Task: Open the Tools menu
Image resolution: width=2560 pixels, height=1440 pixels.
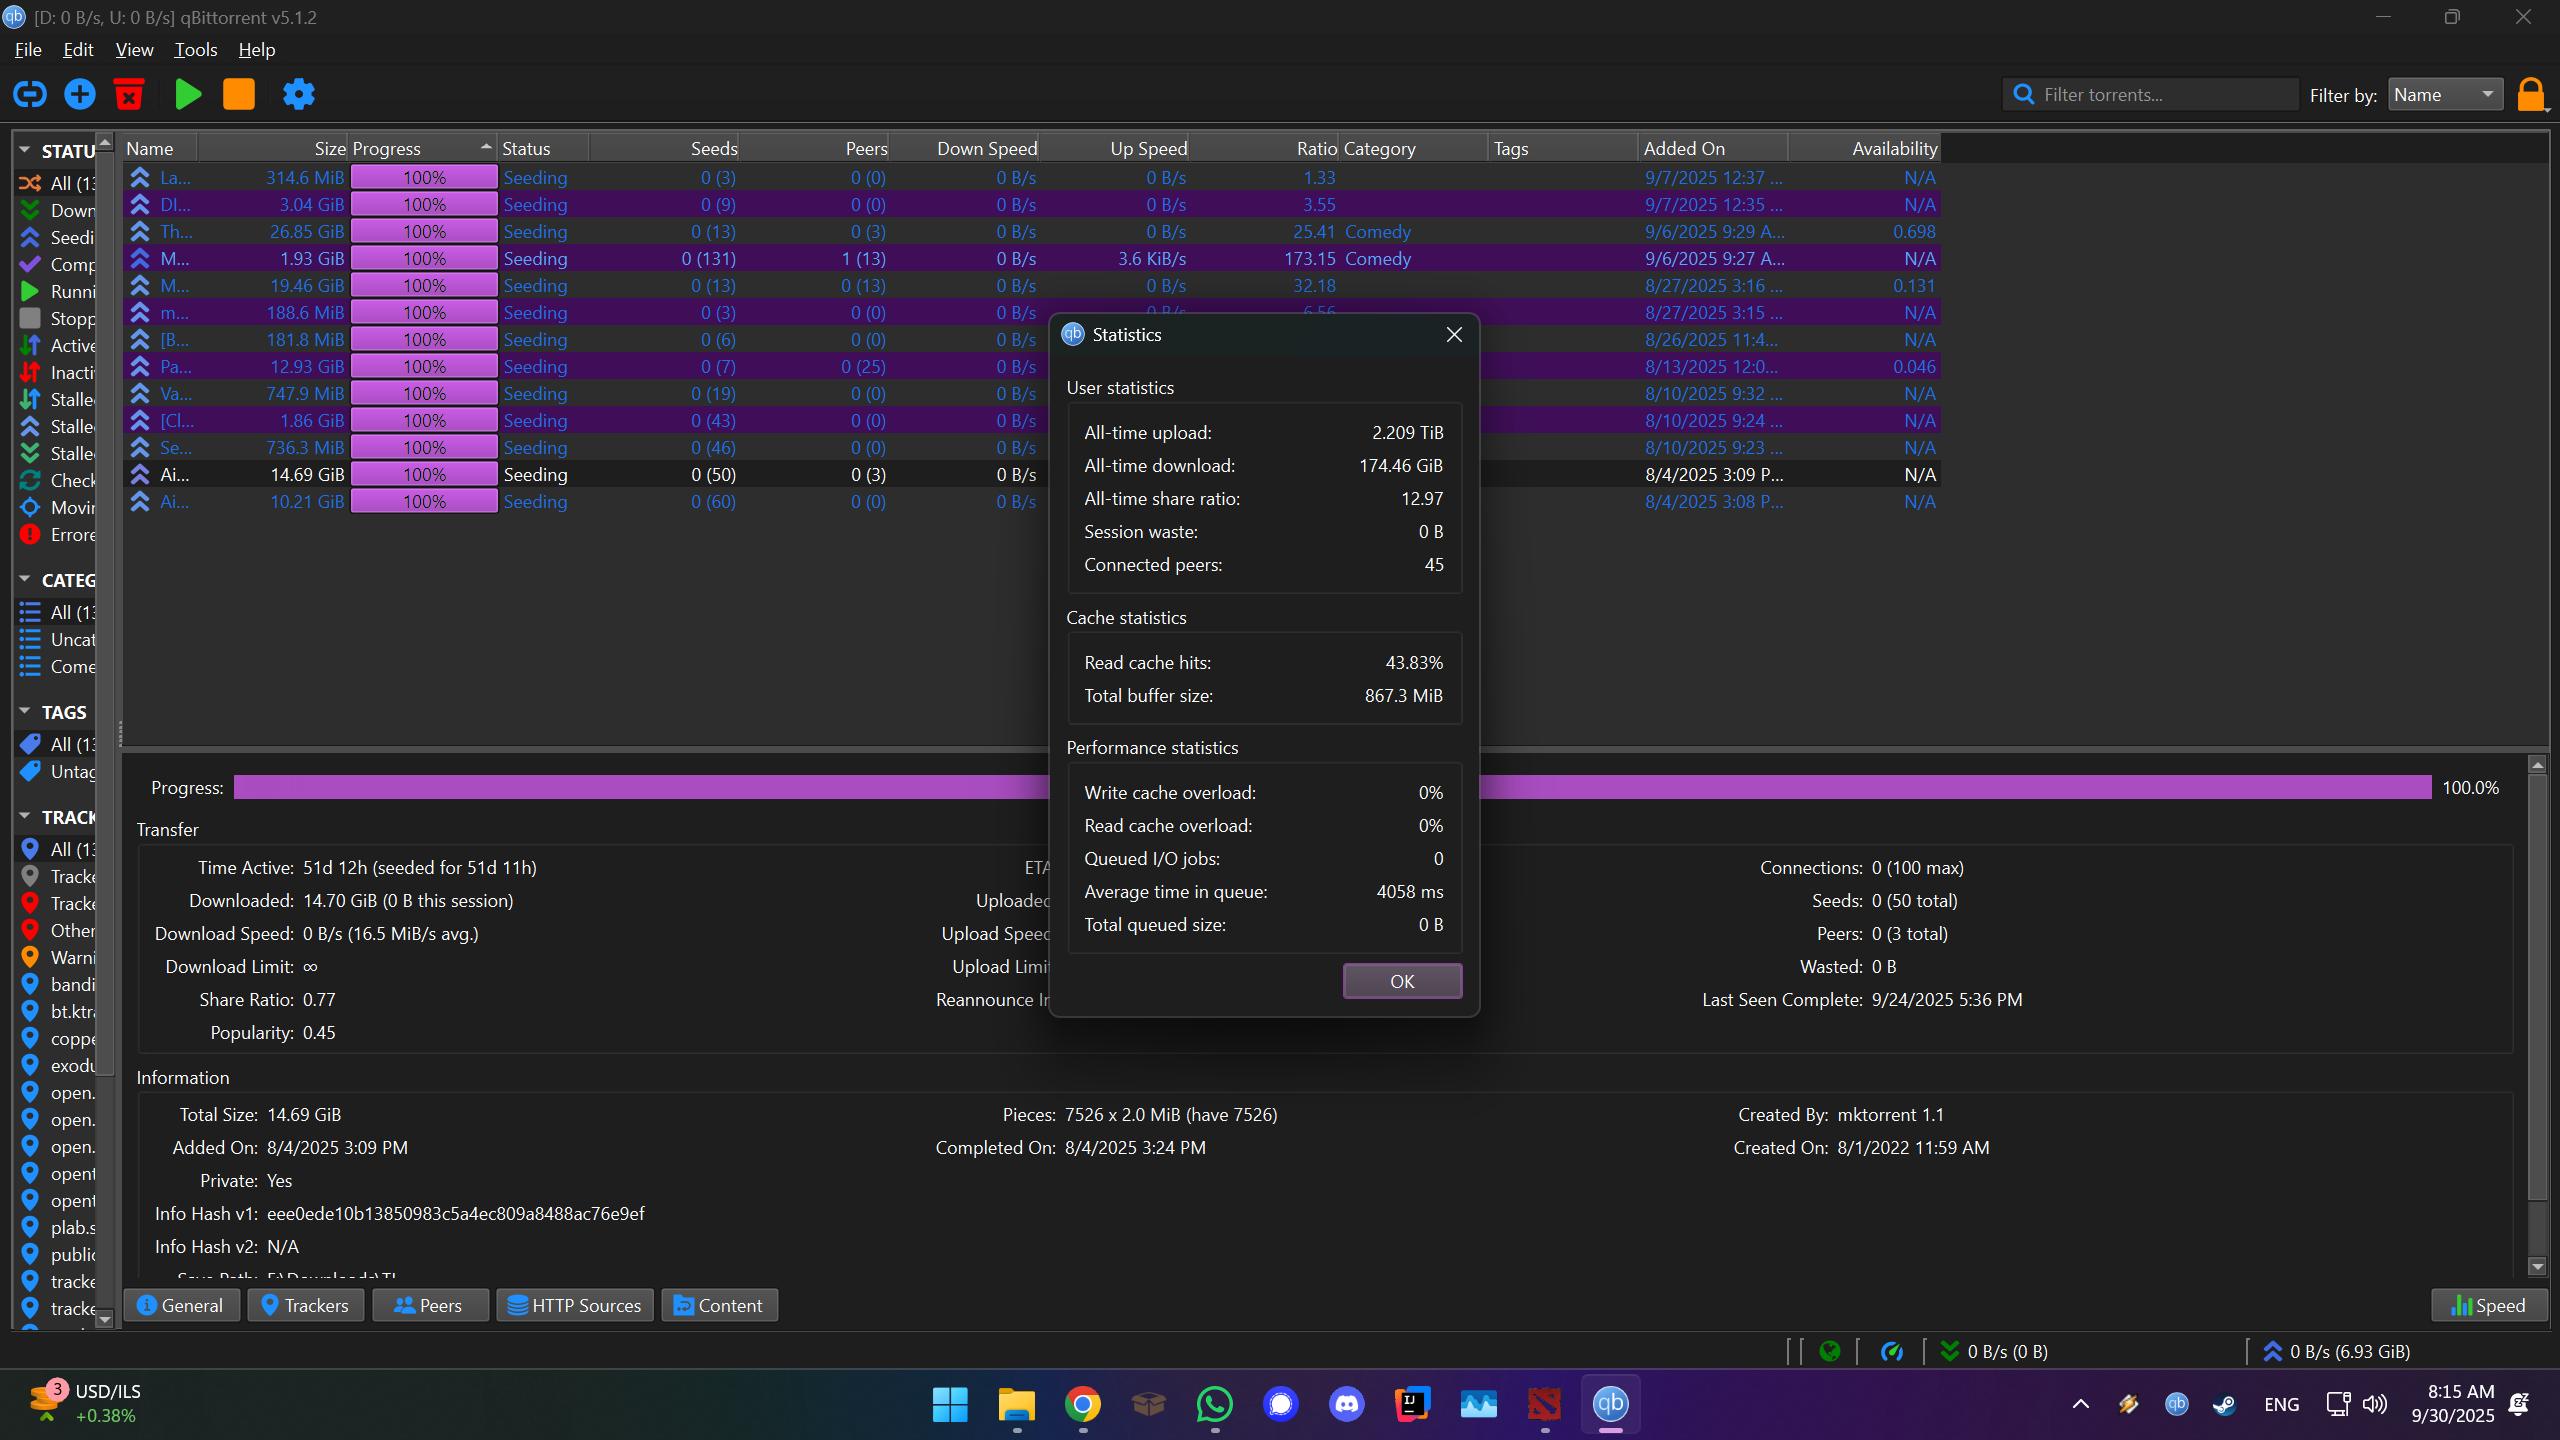Action: click(195, 49)
